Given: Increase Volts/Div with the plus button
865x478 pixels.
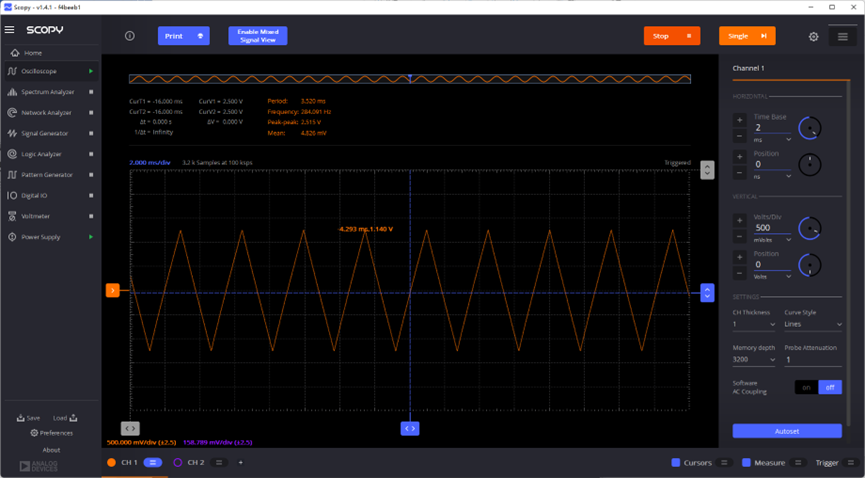Looking at the screenshot, I should click(740, 221).
